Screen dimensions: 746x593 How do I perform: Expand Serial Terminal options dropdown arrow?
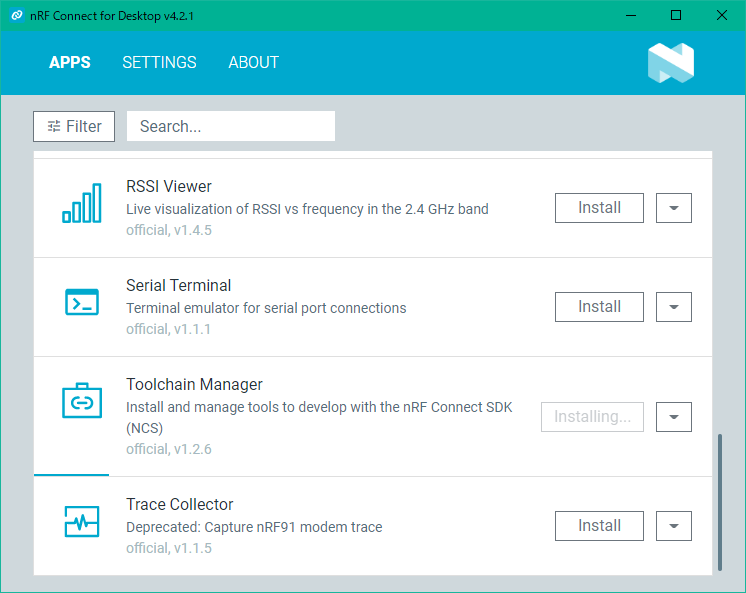click(x=674, y=307)
